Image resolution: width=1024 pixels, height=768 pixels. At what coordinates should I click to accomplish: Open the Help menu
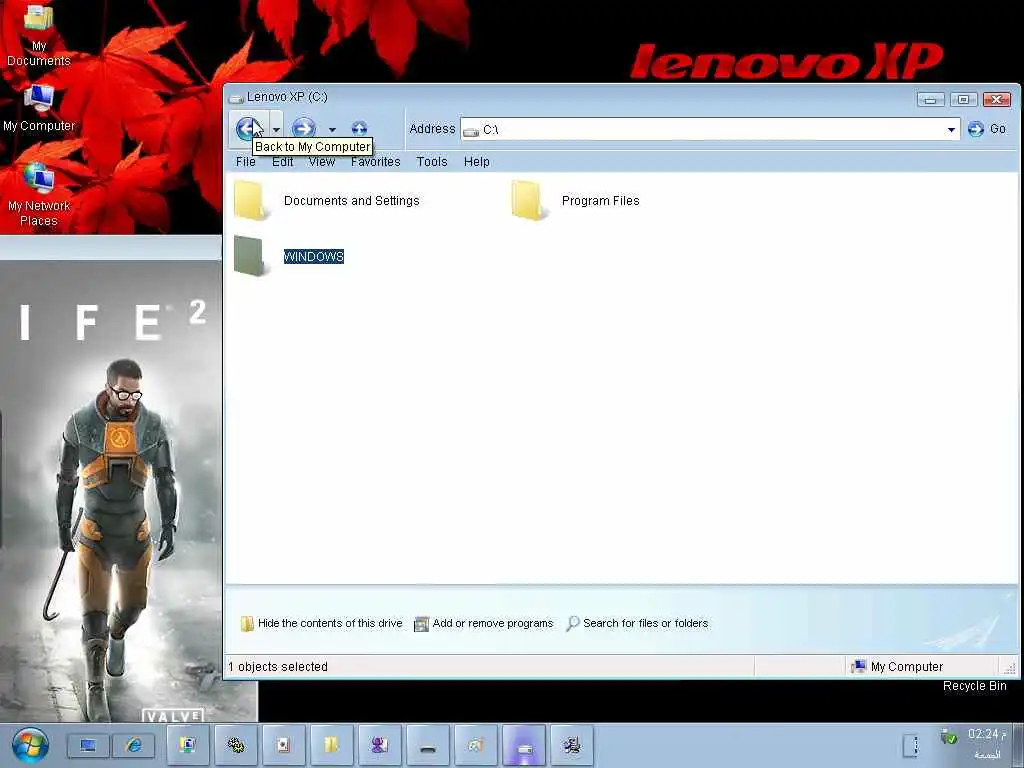click(477, 161)
